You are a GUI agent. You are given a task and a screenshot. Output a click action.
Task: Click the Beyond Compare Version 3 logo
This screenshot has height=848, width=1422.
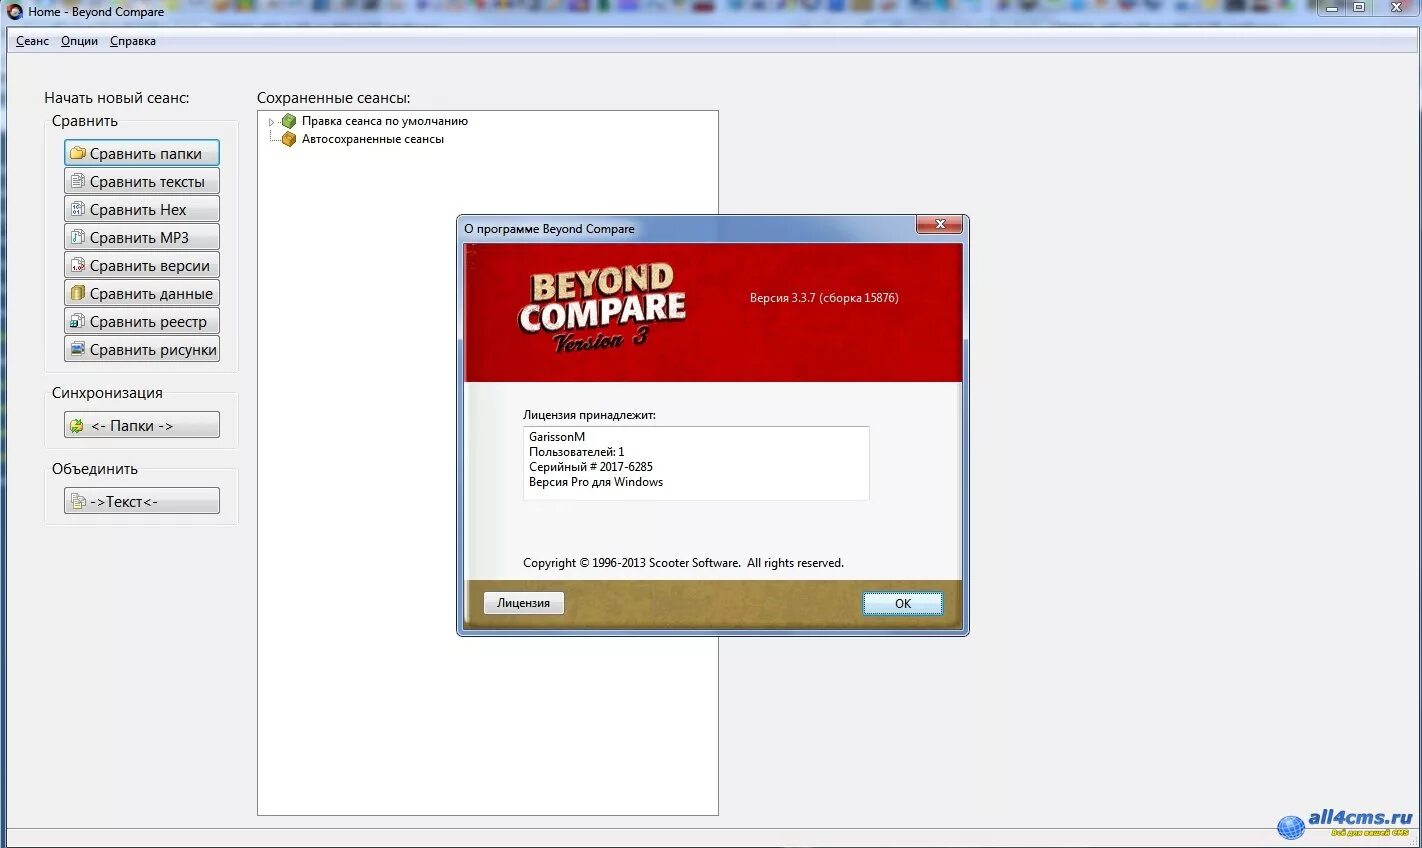[x=602, y=308]
